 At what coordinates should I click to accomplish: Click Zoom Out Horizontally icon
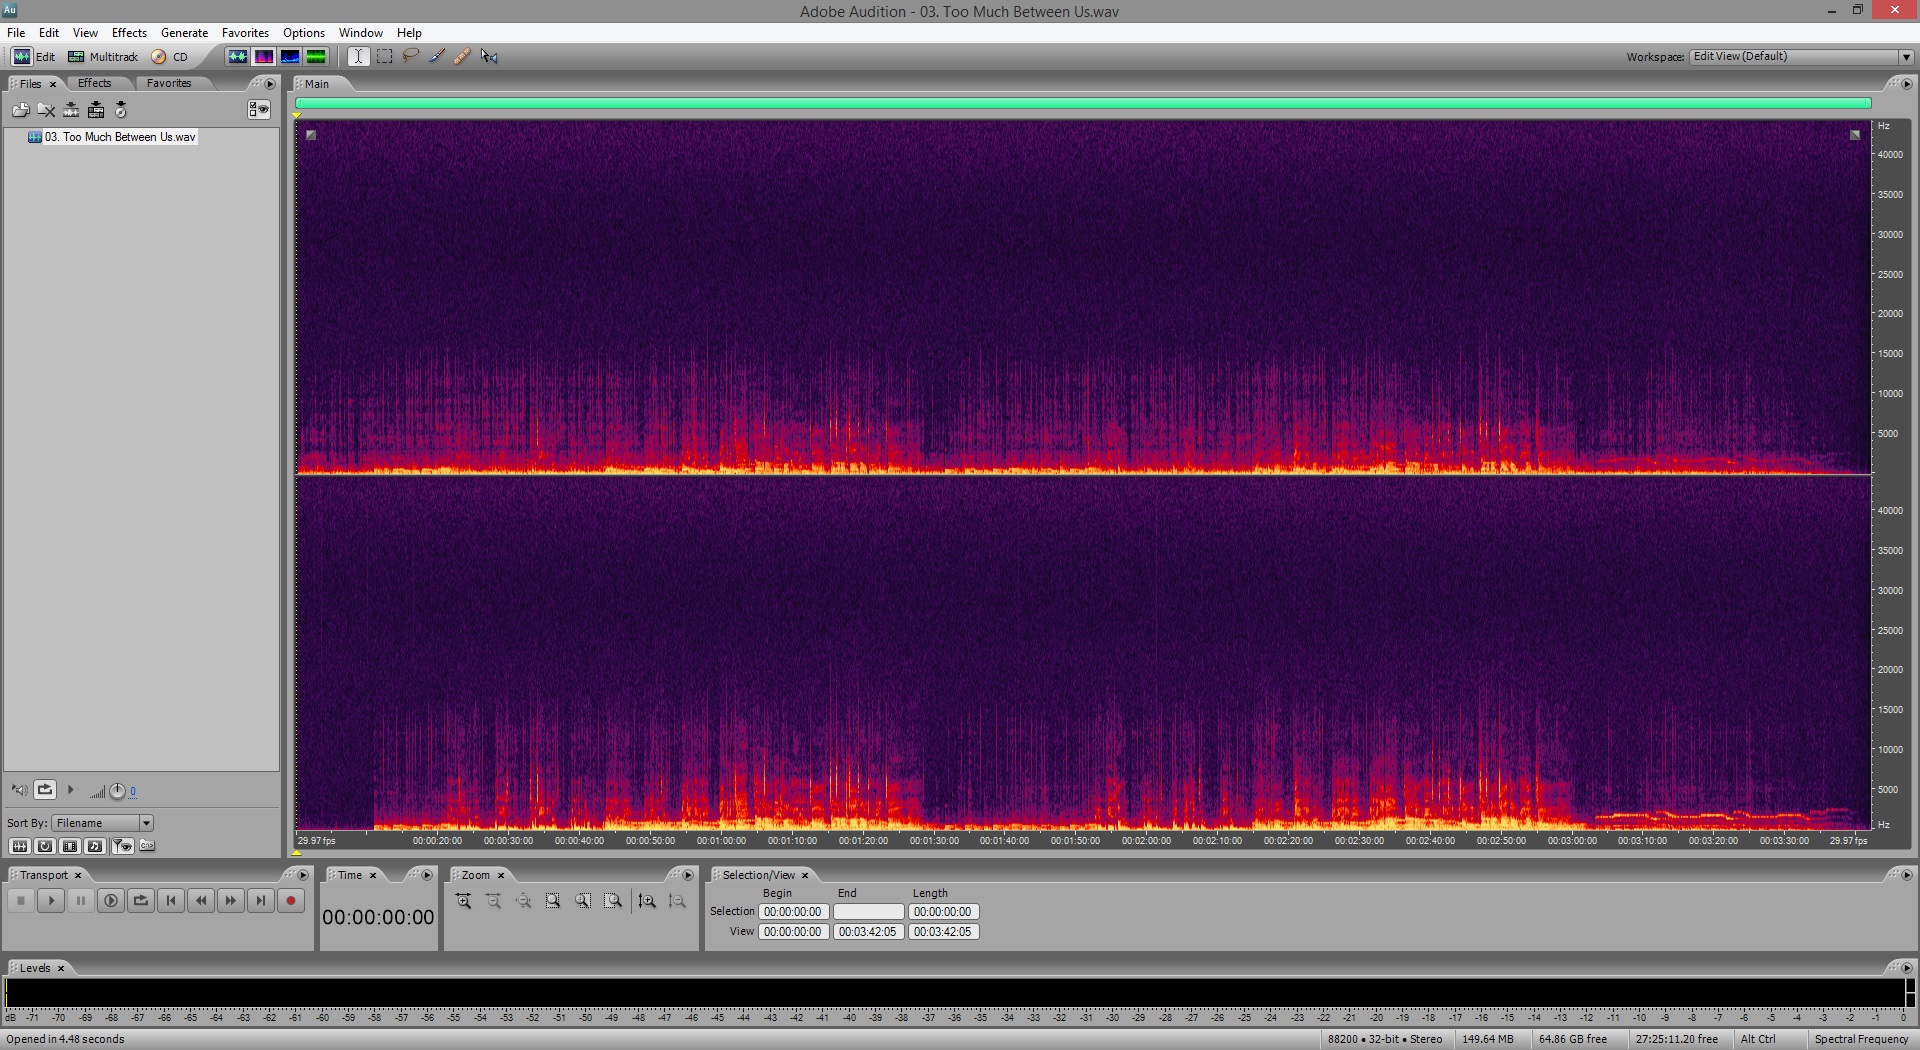click(493, 901)
